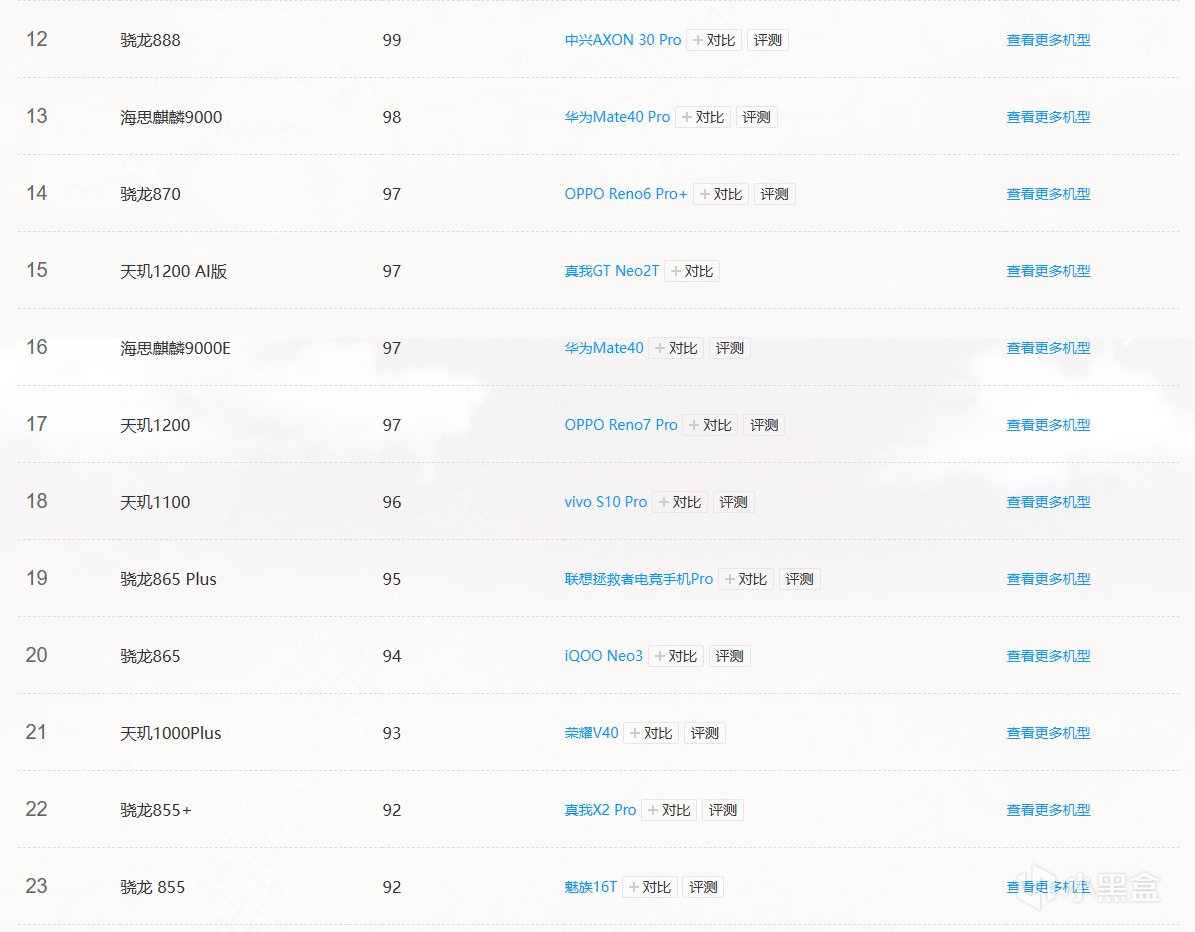1195x932 pixels.
Task: Select the 天玑1200 AI版 chip name
Action: pos(174,271)
